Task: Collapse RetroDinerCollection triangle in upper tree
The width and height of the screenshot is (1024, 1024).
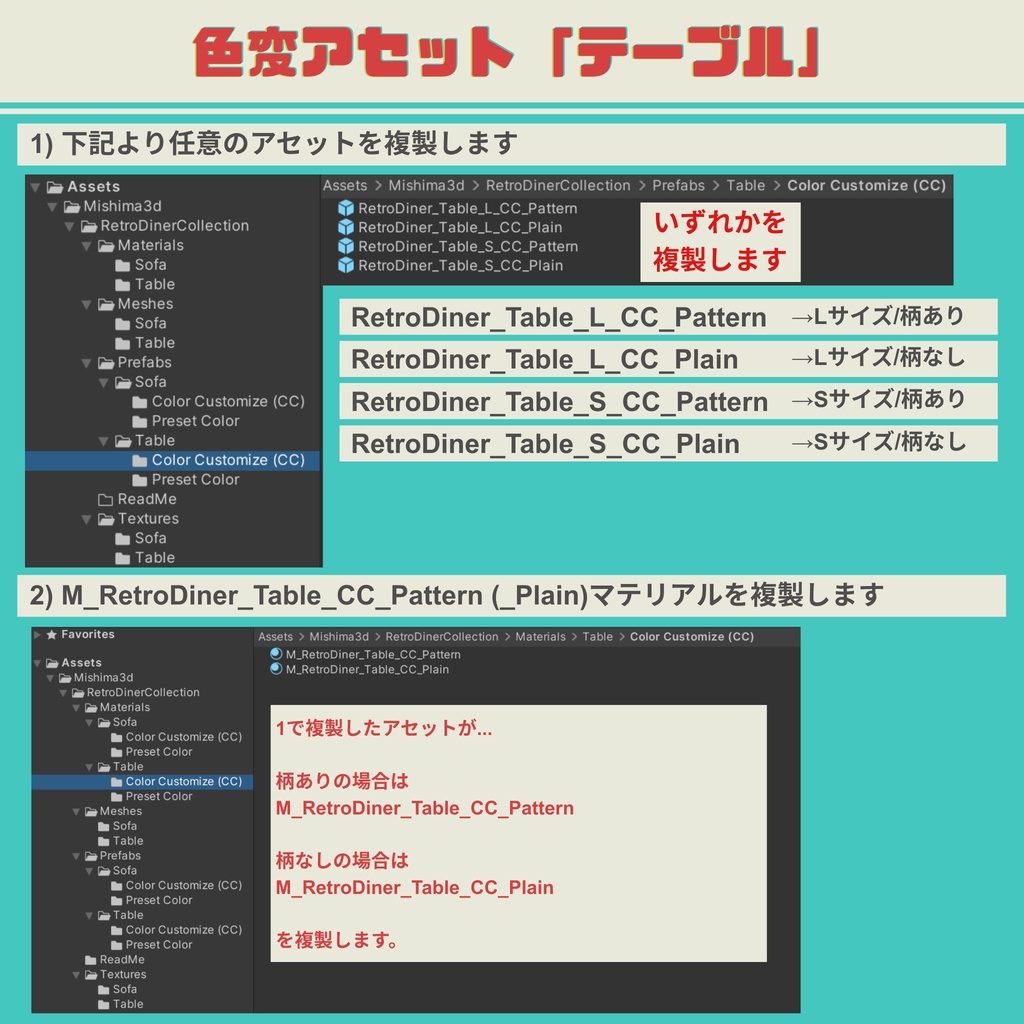Action: [x=69, y=227]
